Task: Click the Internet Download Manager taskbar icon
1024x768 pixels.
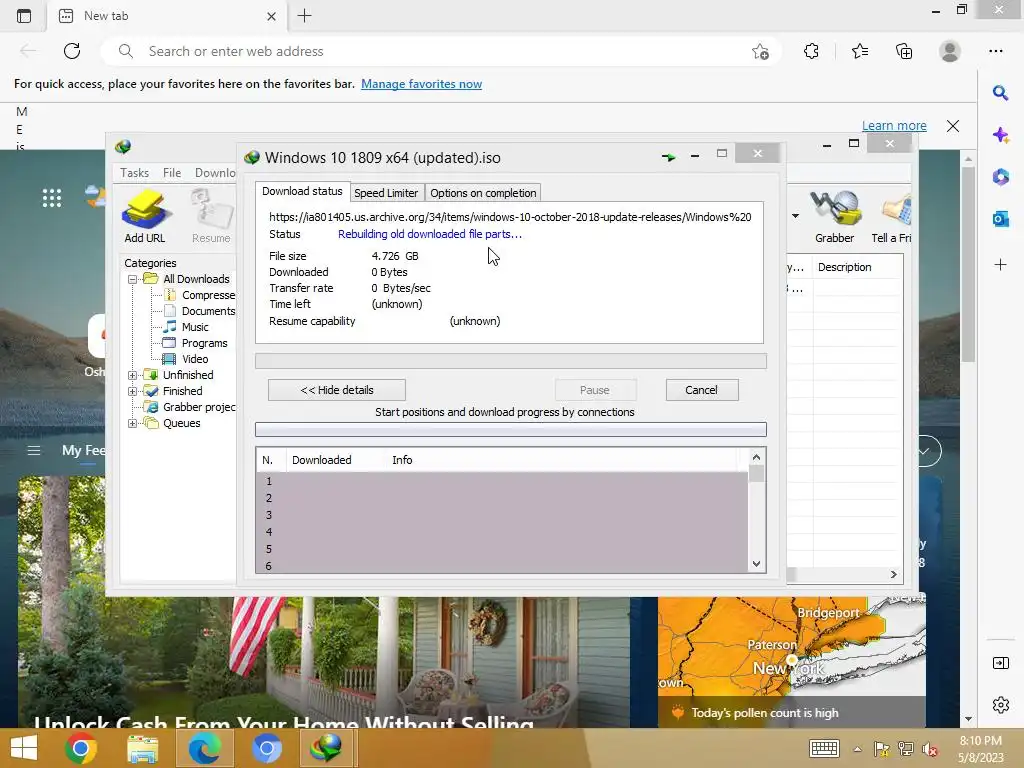Action: click(325, 748)
